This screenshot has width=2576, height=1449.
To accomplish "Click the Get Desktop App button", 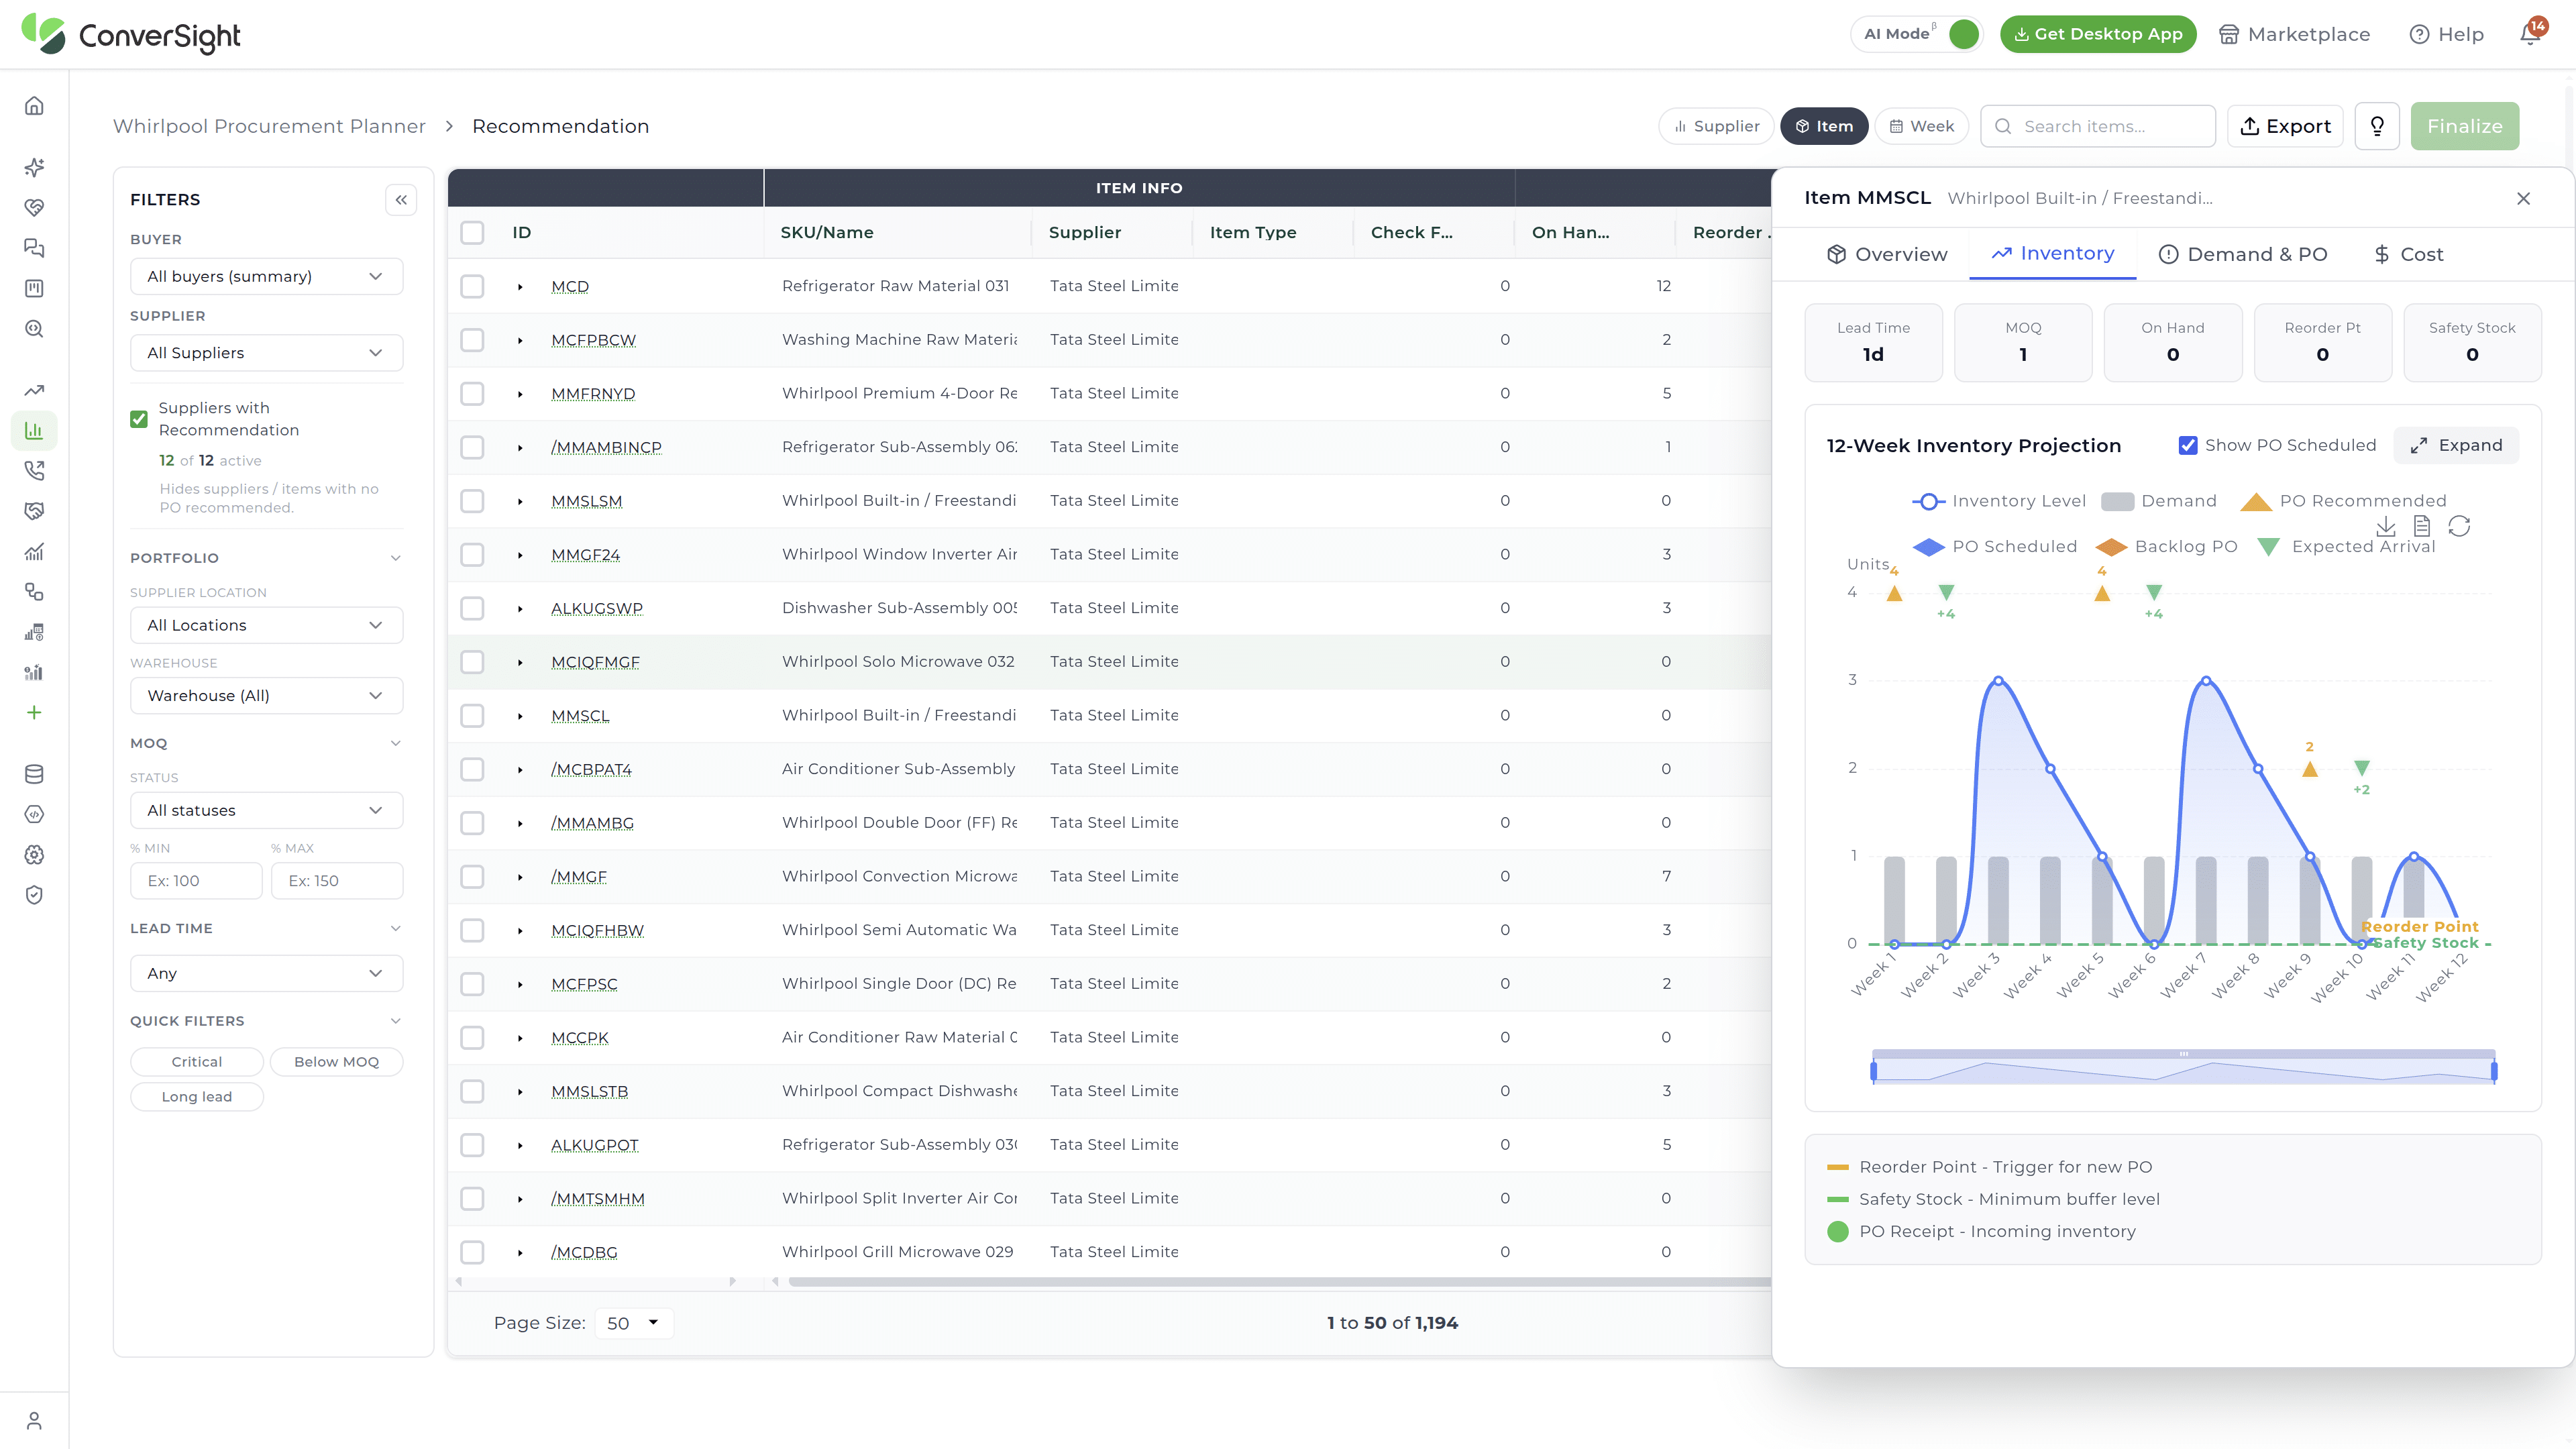I will click(x=2098, y=34).
